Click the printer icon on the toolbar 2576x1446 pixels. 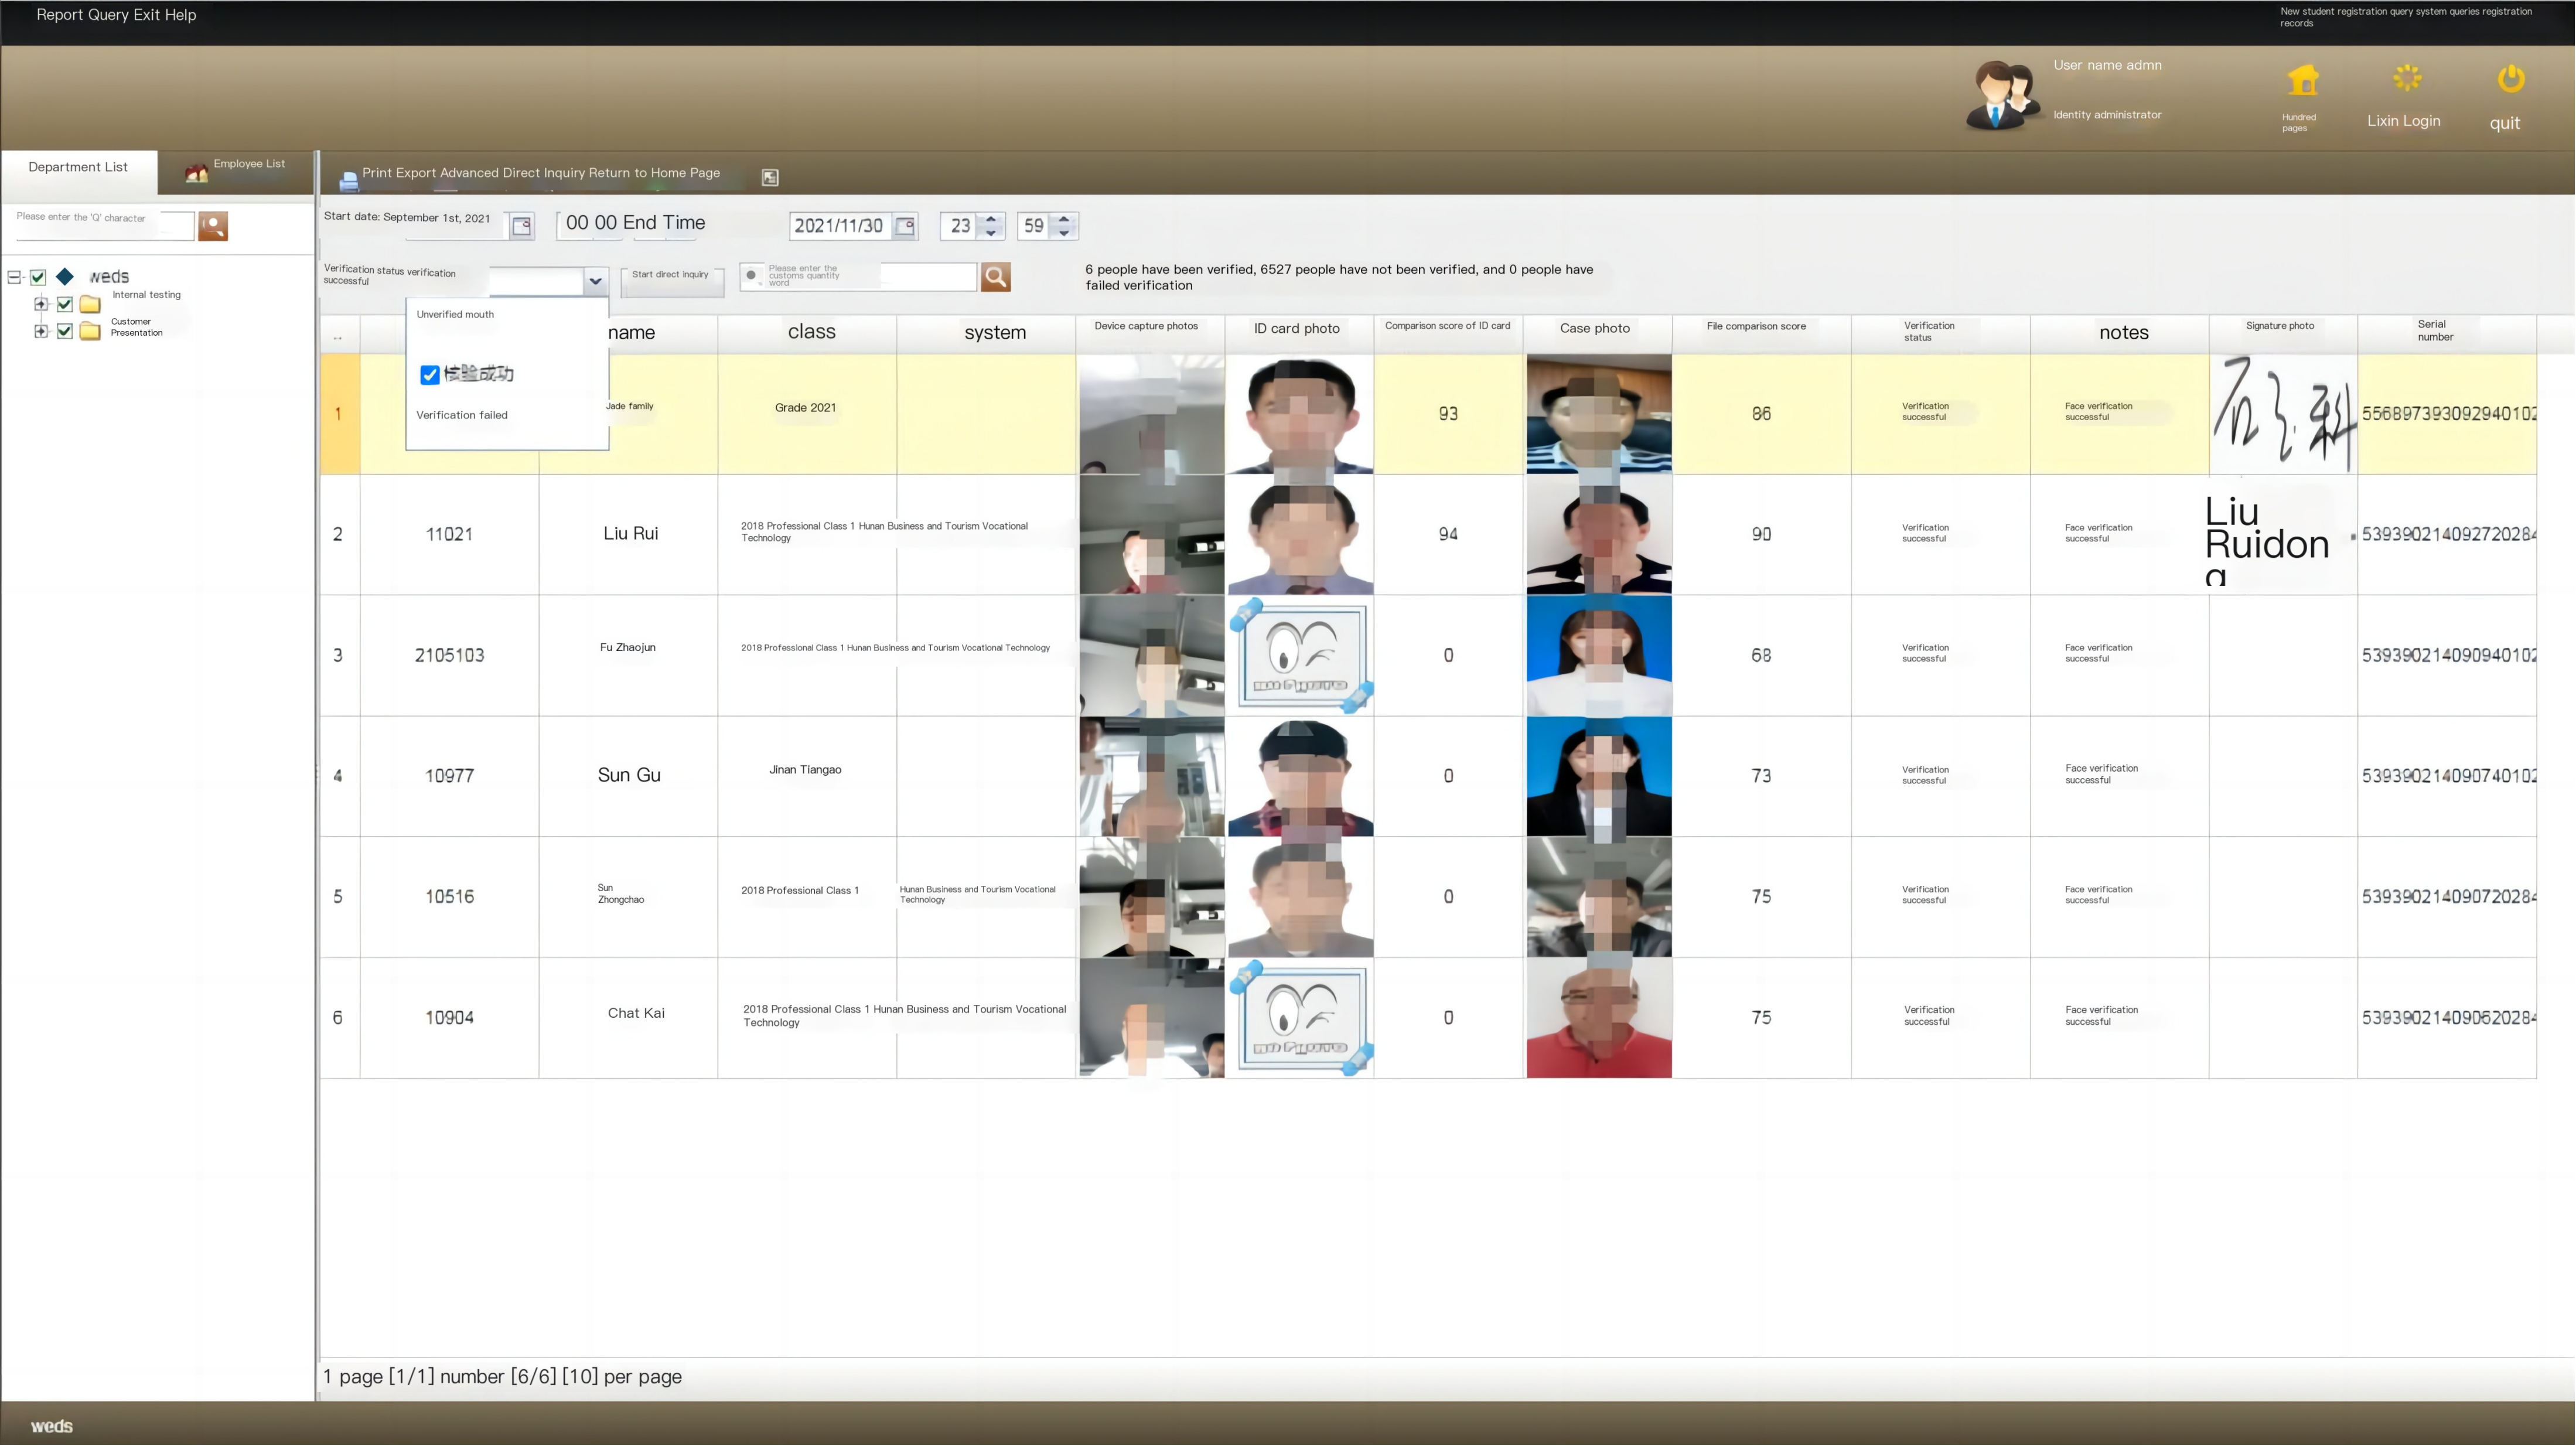coord(349,179)
